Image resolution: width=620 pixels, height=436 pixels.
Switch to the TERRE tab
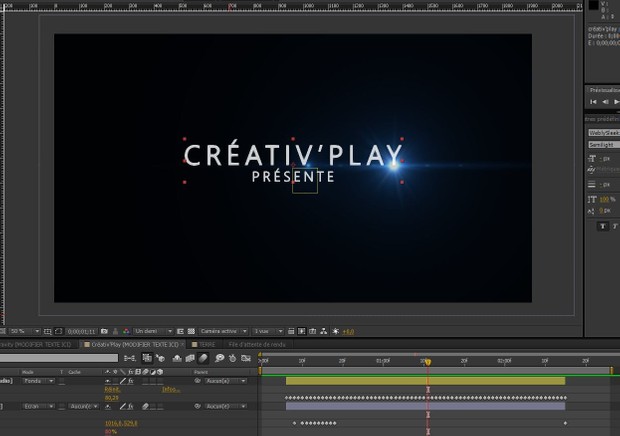point(204,345)
